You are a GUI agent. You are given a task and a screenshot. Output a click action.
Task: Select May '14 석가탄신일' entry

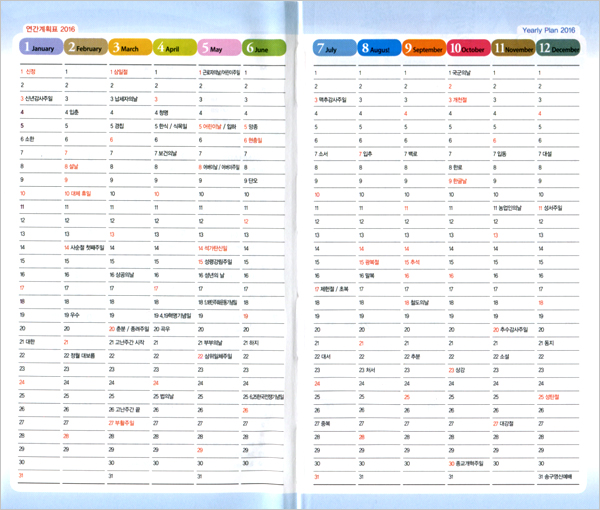(213, 248)
